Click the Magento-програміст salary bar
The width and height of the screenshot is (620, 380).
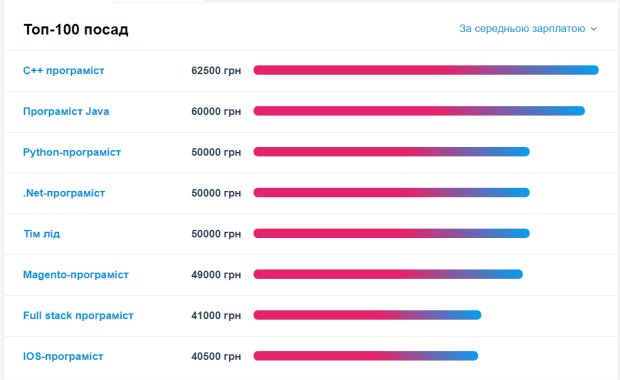pyautogui.click(x=388, y=274)
